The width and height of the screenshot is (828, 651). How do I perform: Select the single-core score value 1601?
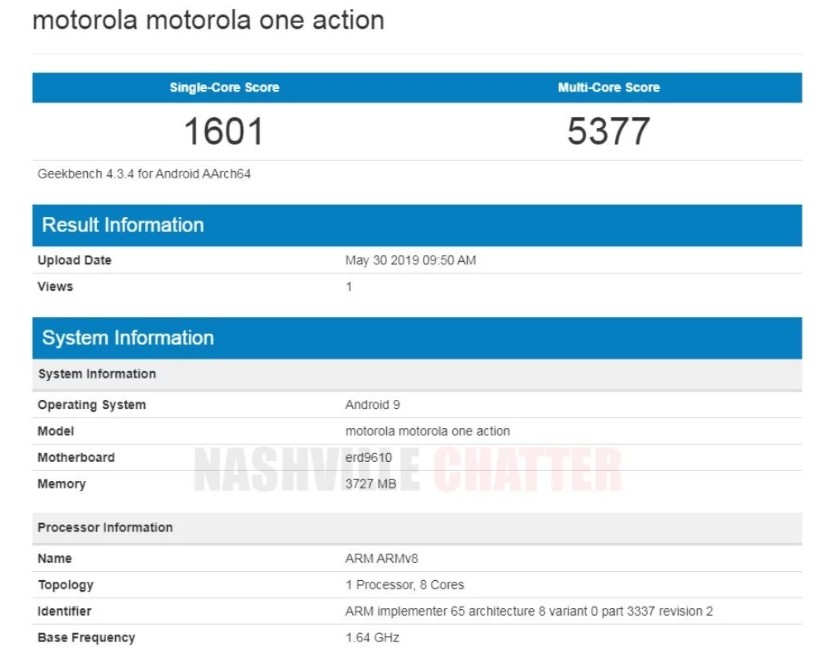click(x=224, y=131)
